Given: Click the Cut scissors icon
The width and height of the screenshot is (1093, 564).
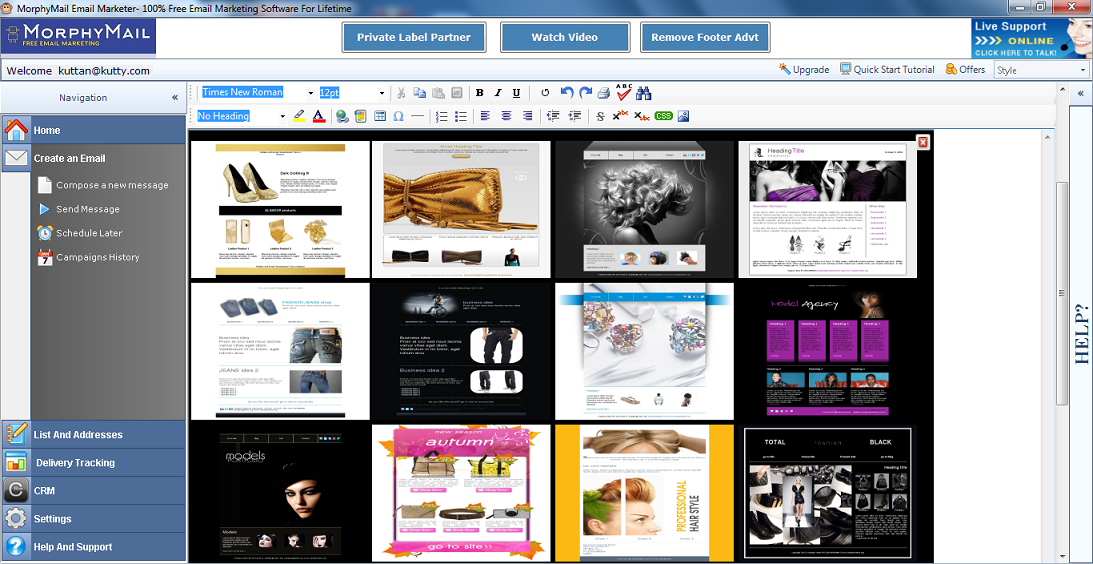Looking at the screenshot, I should click(402, 93).
